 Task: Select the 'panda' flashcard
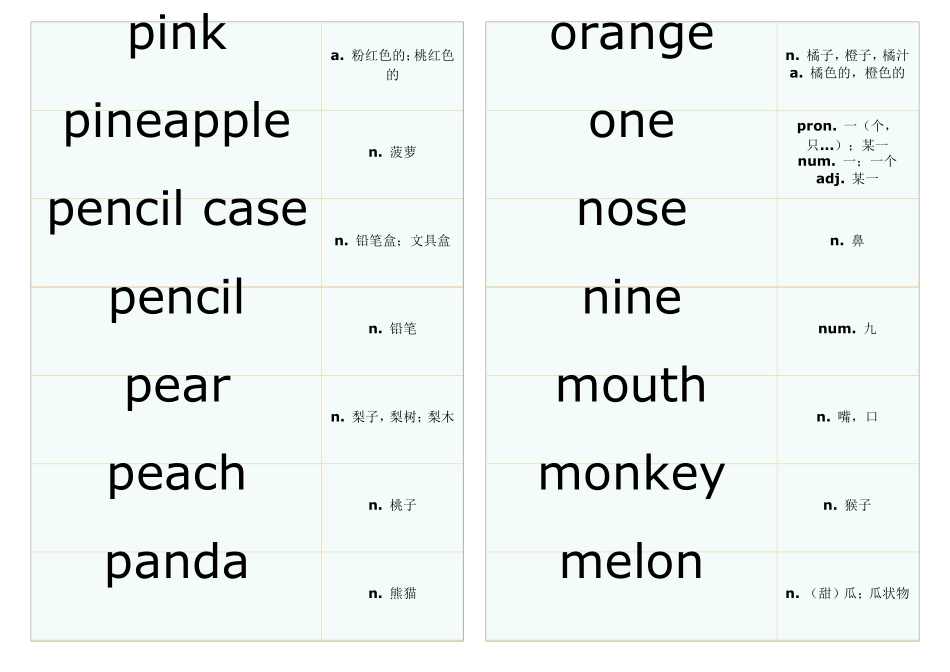tap(177, 563)
